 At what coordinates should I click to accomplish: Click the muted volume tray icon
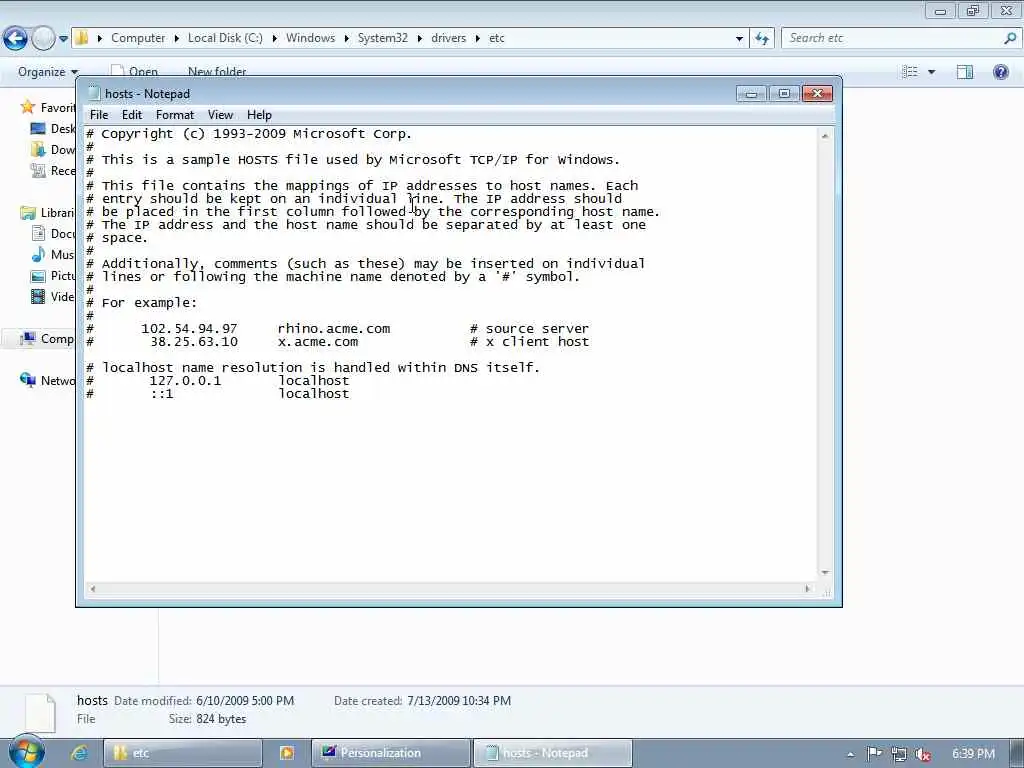923,754
